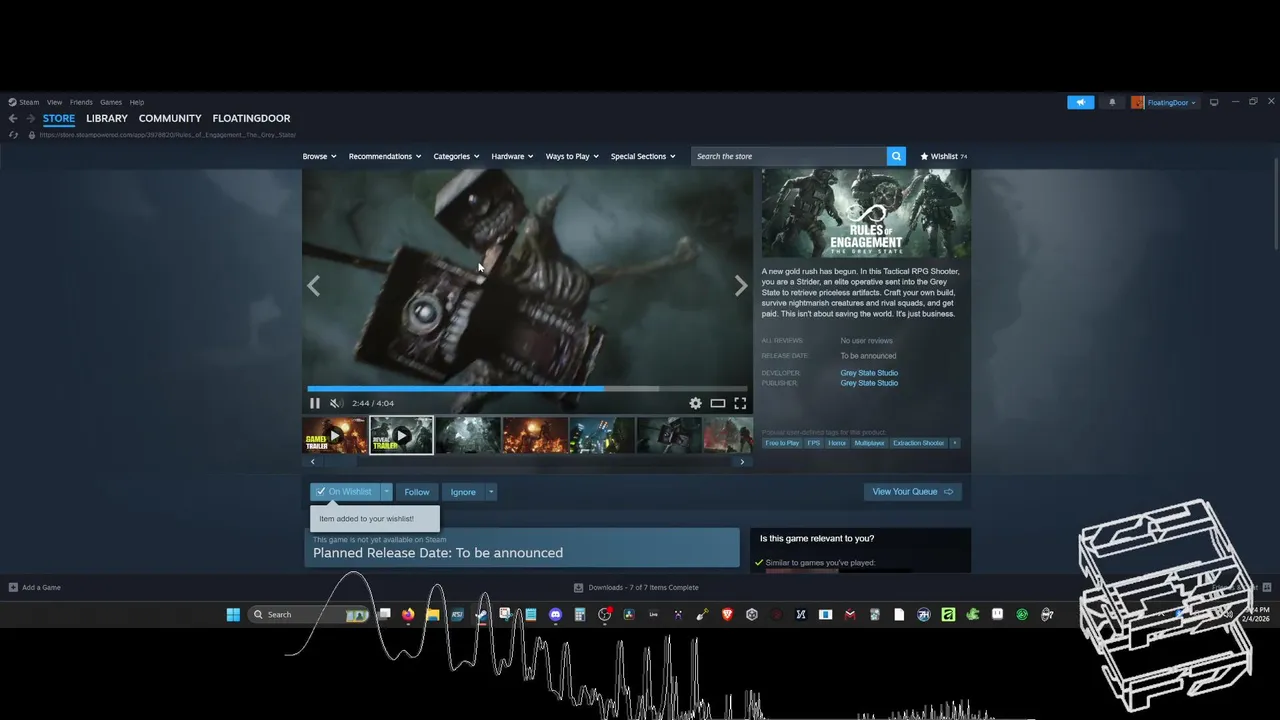This screenshot has height=720, width=1280.
Task: Open the Grey State Studio publisher link
Action: [x=869, y=383]
